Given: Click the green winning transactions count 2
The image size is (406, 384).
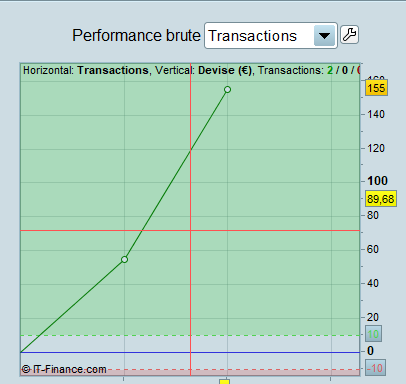Looking at the screenshot, I should (330, 70).
